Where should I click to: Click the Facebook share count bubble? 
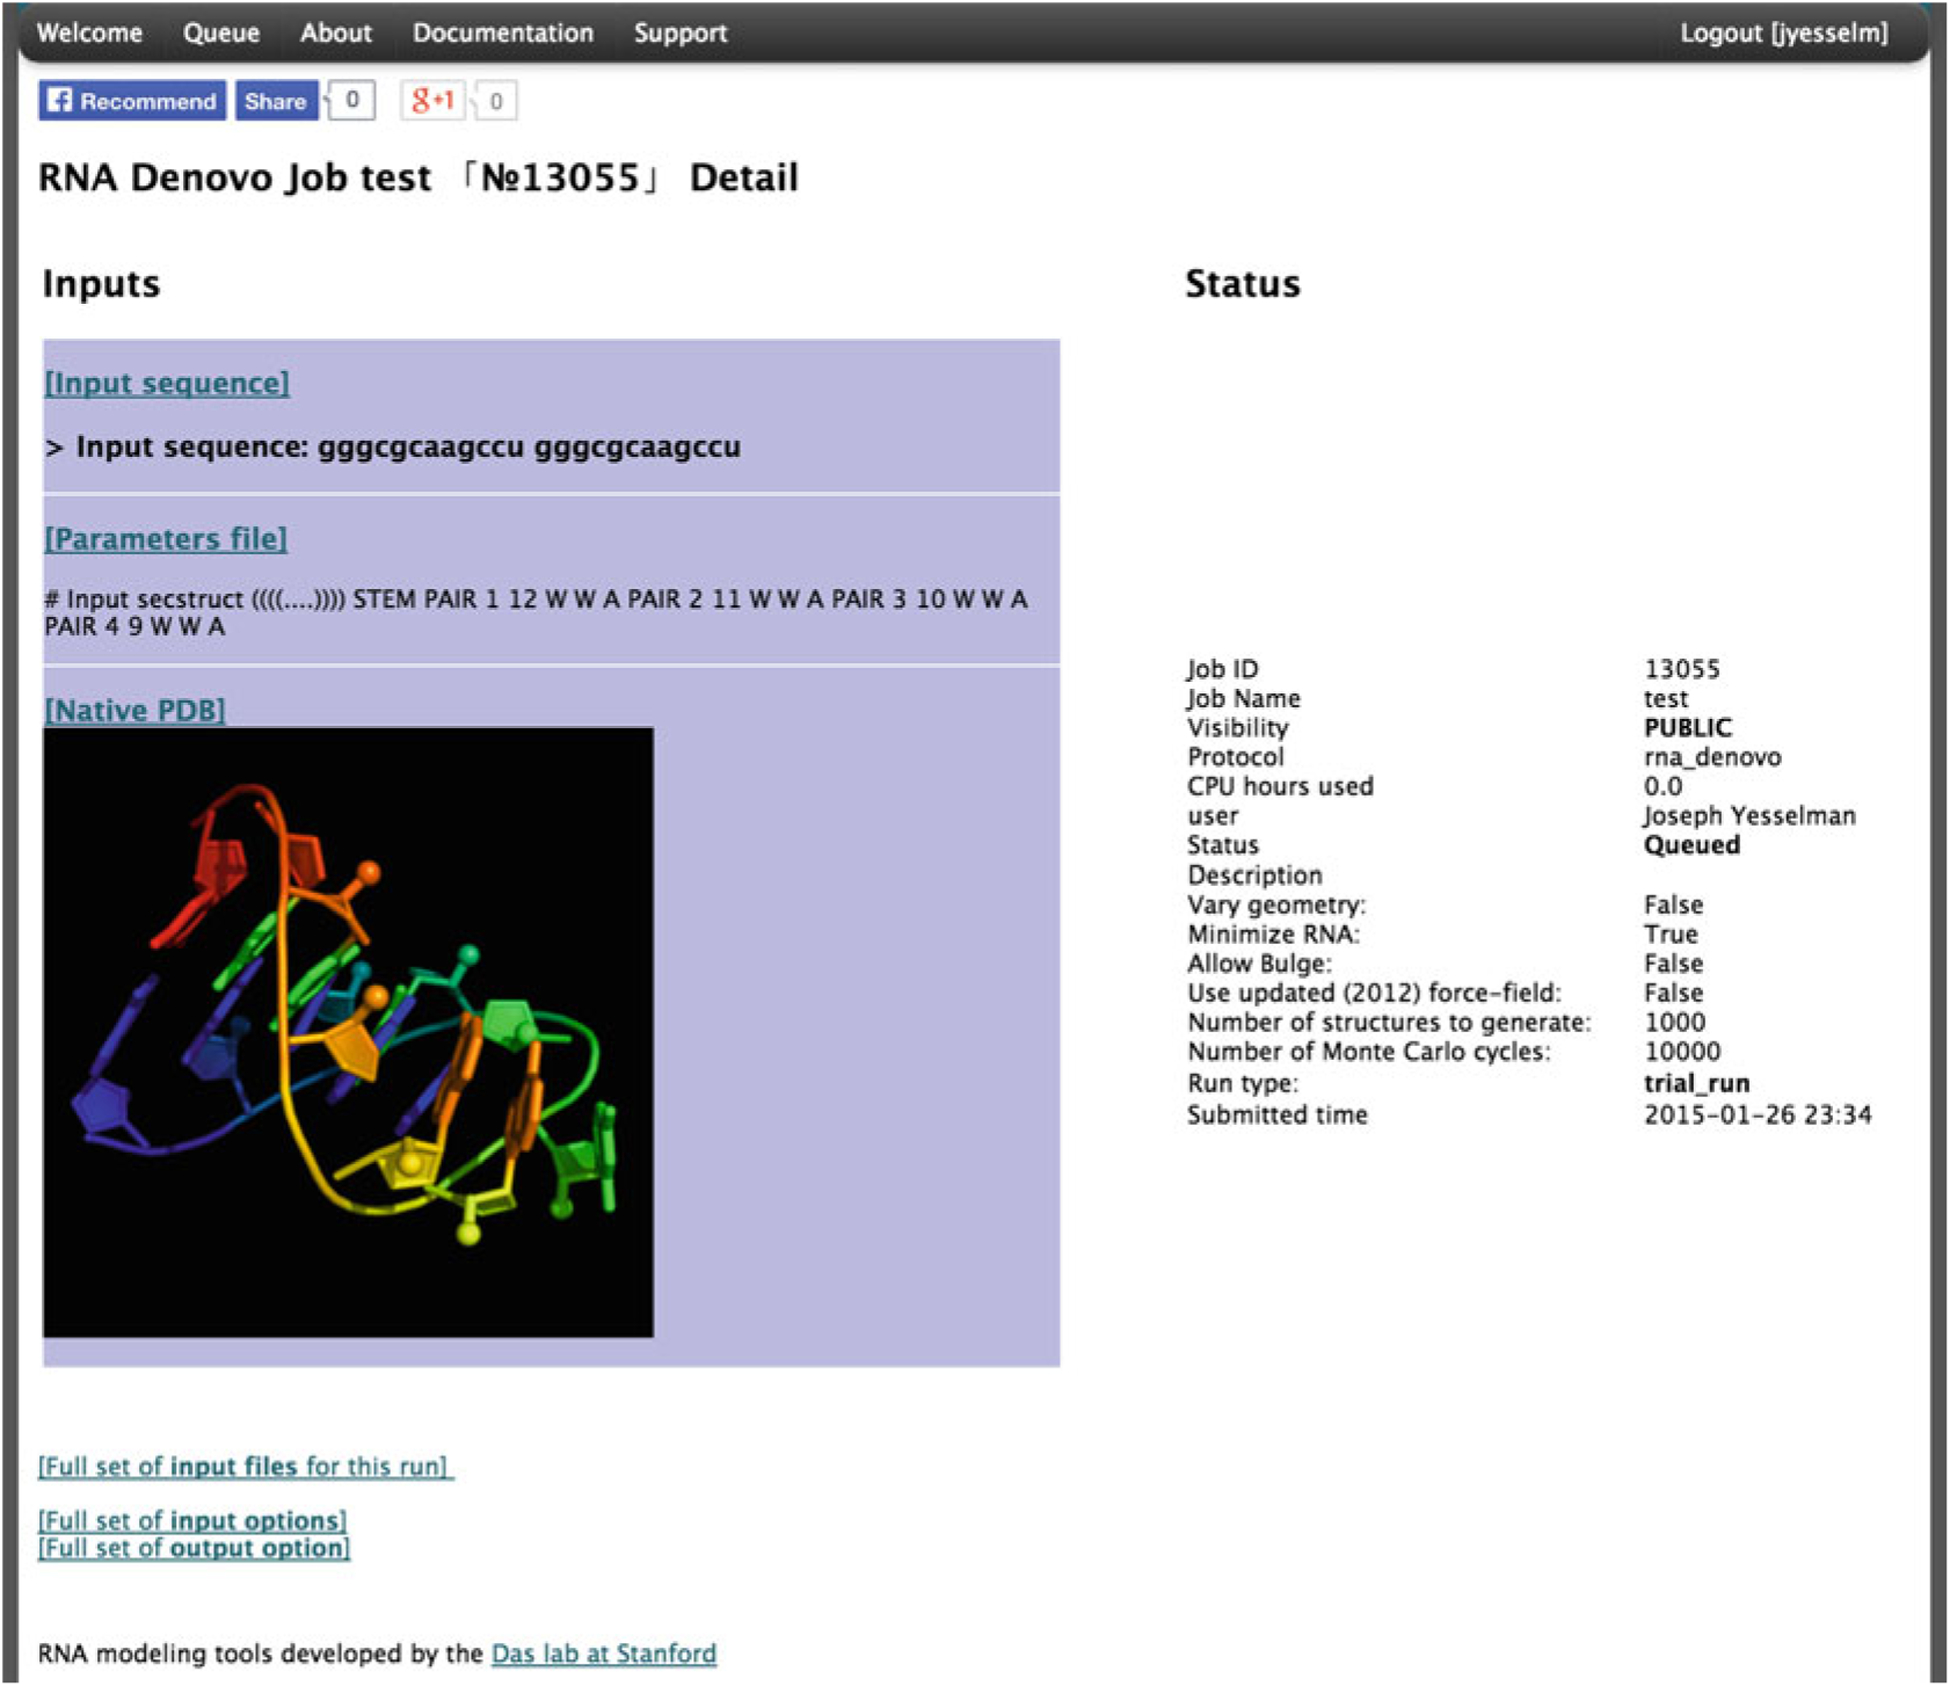351,100
